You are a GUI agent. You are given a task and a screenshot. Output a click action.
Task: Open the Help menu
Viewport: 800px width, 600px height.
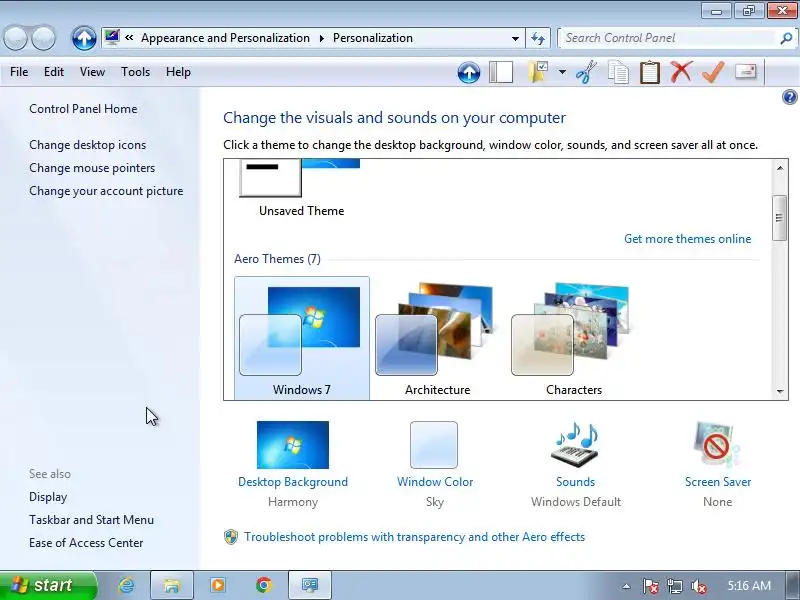[x=178, y=72]
